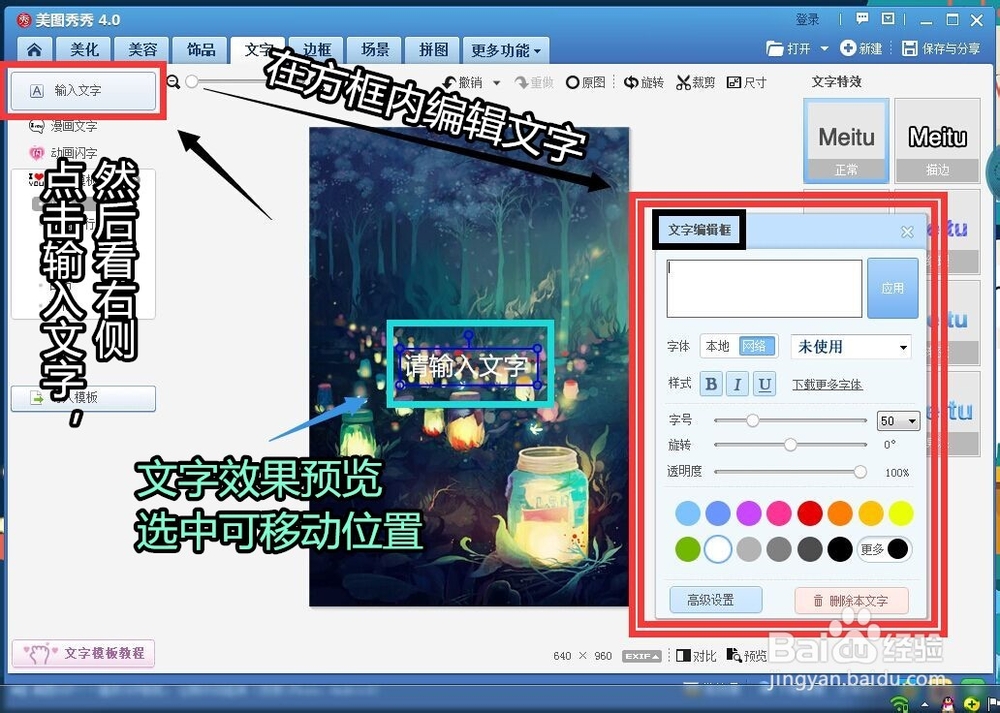Open the 尺寸 resize tool
This screenshot has width=1000, height=713.
point(746,82)
